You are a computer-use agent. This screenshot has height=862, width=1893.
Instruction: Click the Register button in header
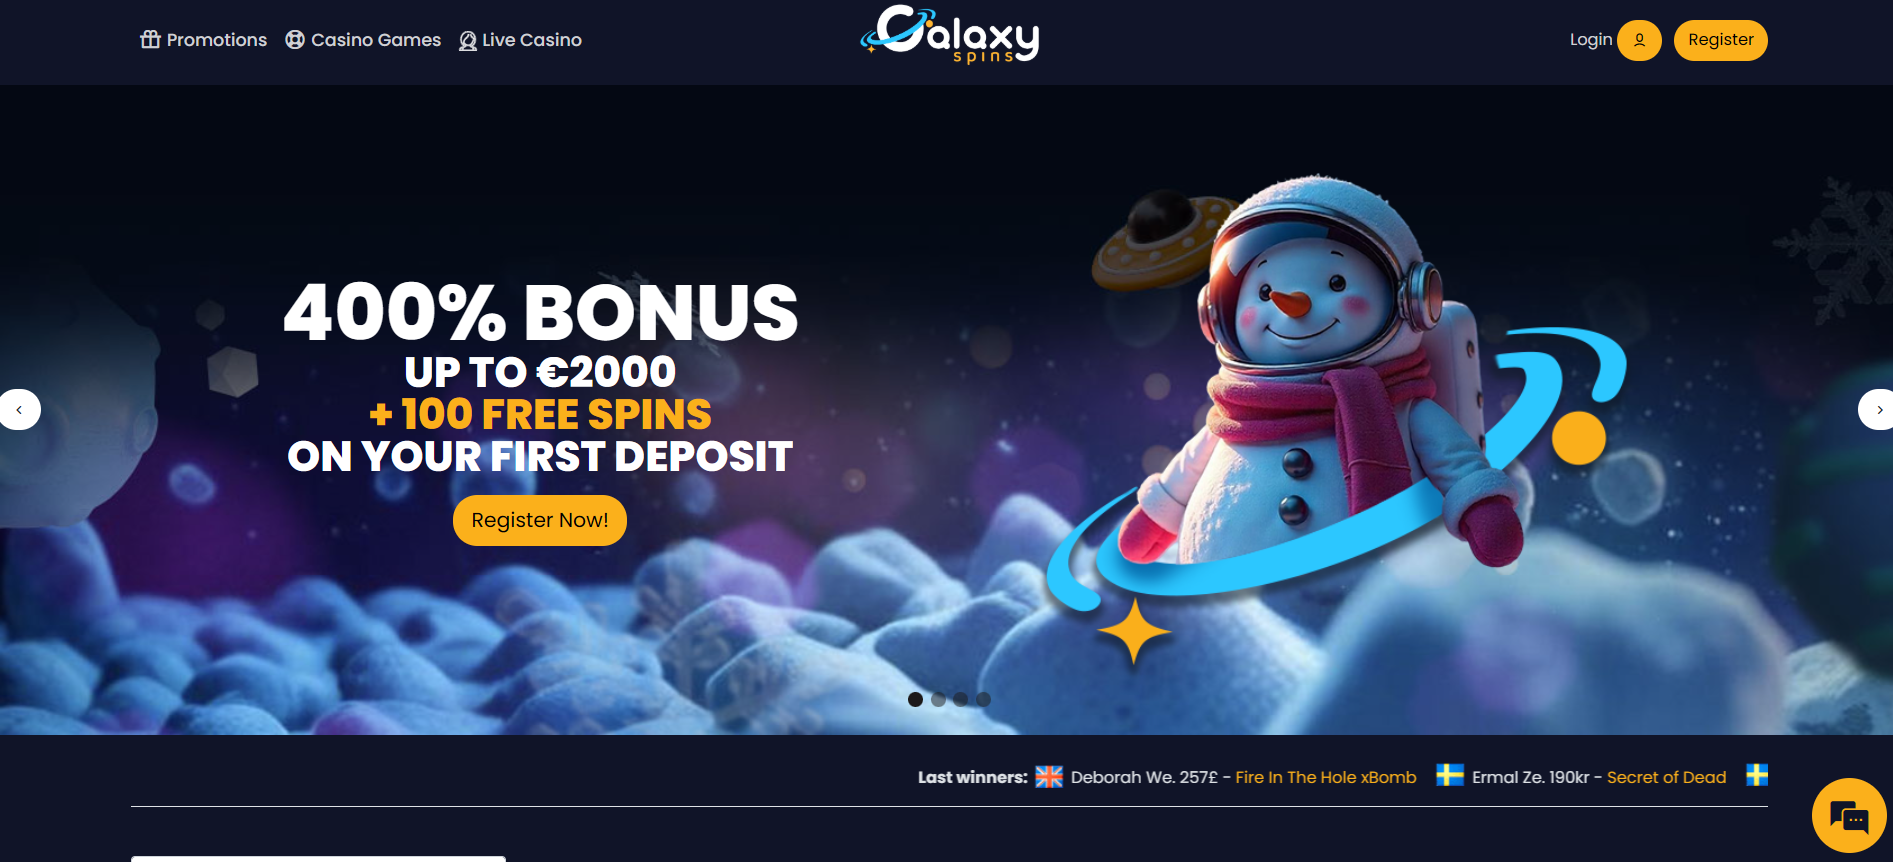pos(1721,40)
